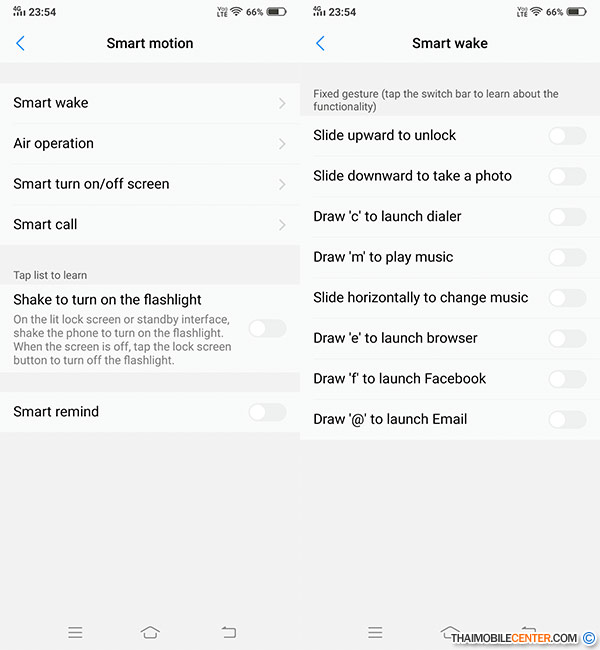The width and height of the screenshot is (600, 650).
Task: Tap the home icon on the left phone
Action: (150, 632)
